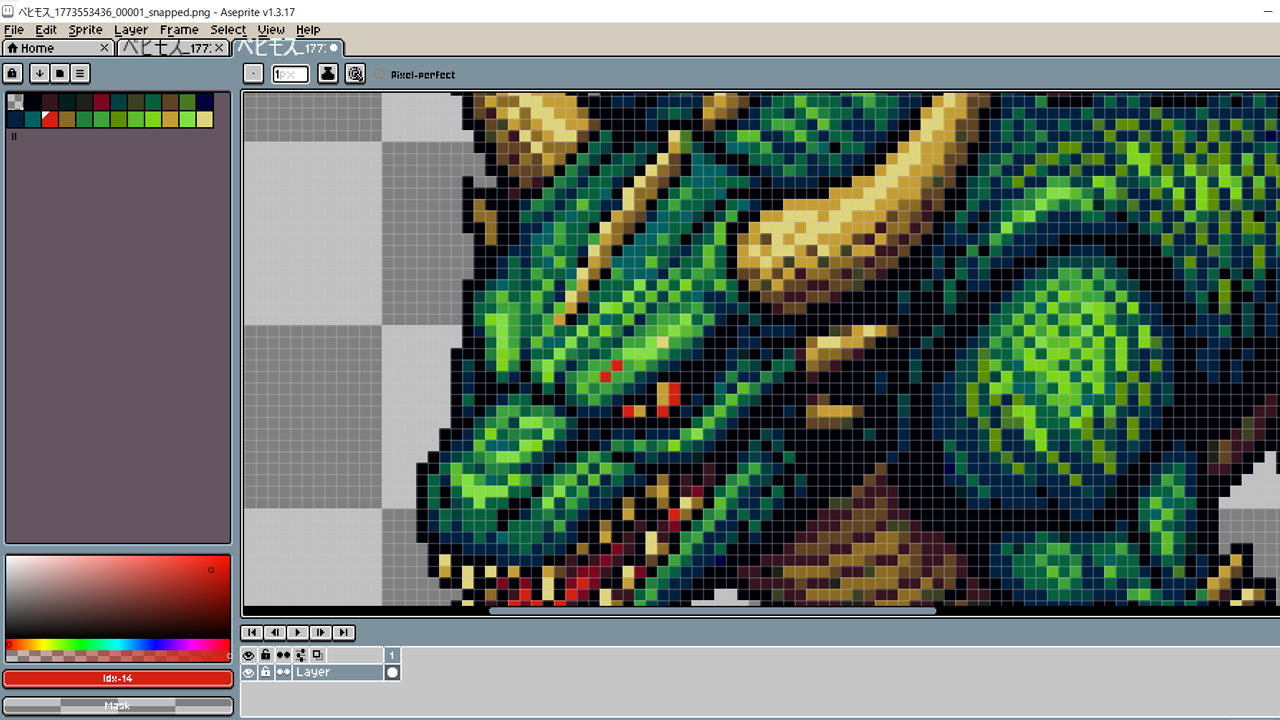Click the palette lock icon
Image resolution: width=1280 pixels, height=720 pixels.
tap(11, 73)
